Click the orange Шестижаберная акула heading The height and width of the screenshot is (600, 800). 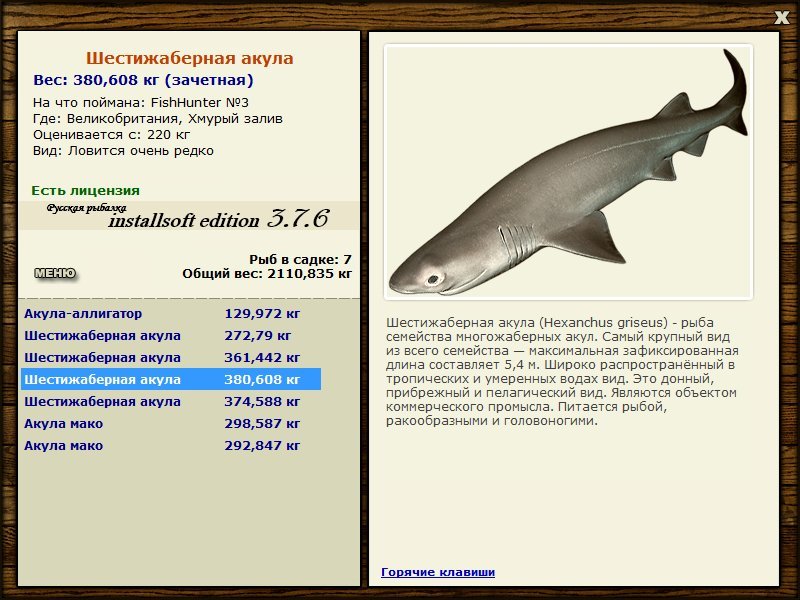coord(189,58)
